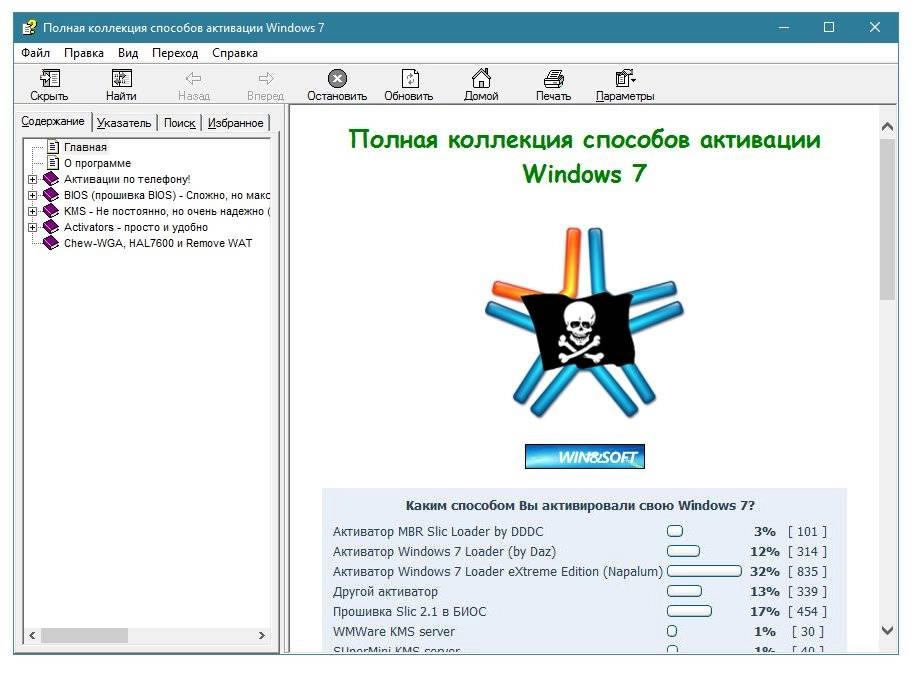Click the 17% Прошивка Slic 2.1 poll bar

[689, 611]
